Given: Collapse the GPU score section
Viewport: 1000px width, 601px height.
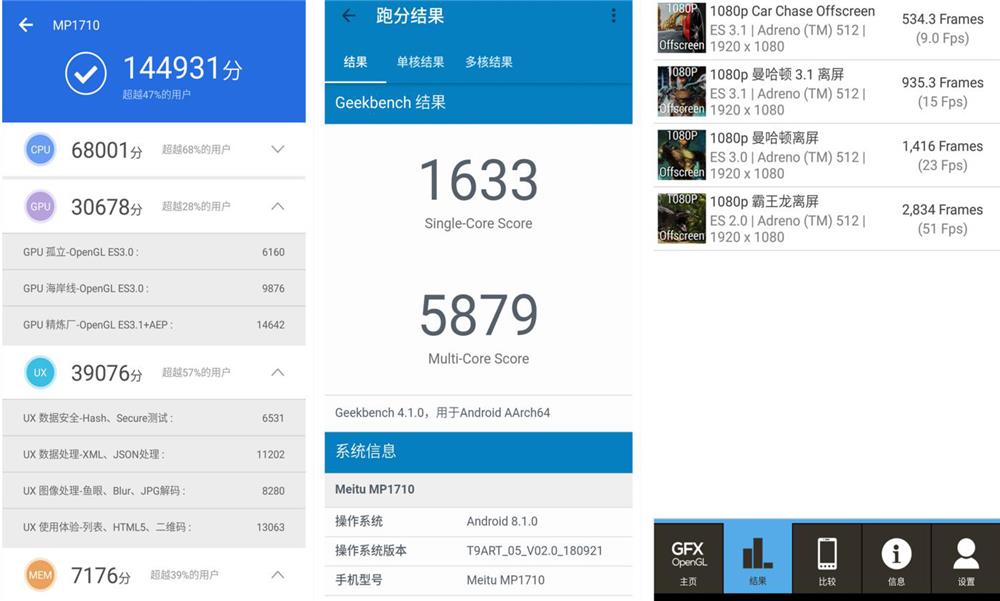Looking at the screenshot, I should coord(278,207).
